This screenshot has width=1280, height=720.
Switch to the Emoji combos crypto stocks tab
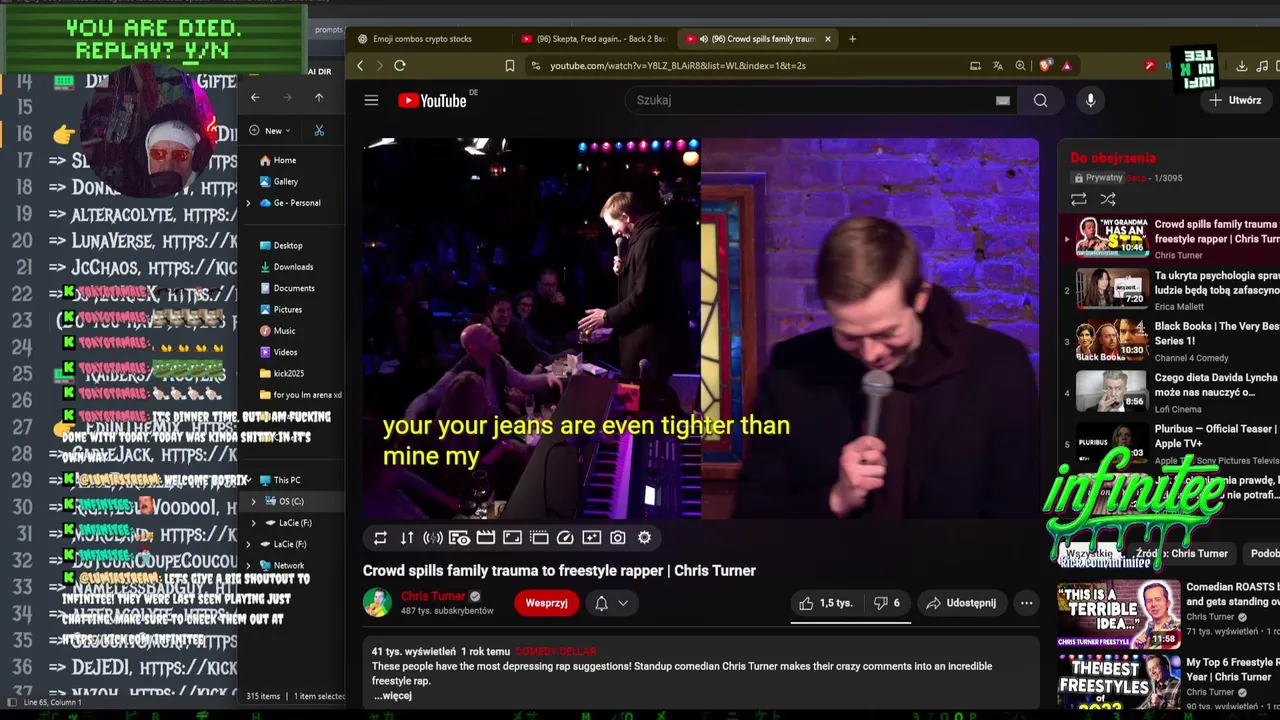click(x=423, y=39)
